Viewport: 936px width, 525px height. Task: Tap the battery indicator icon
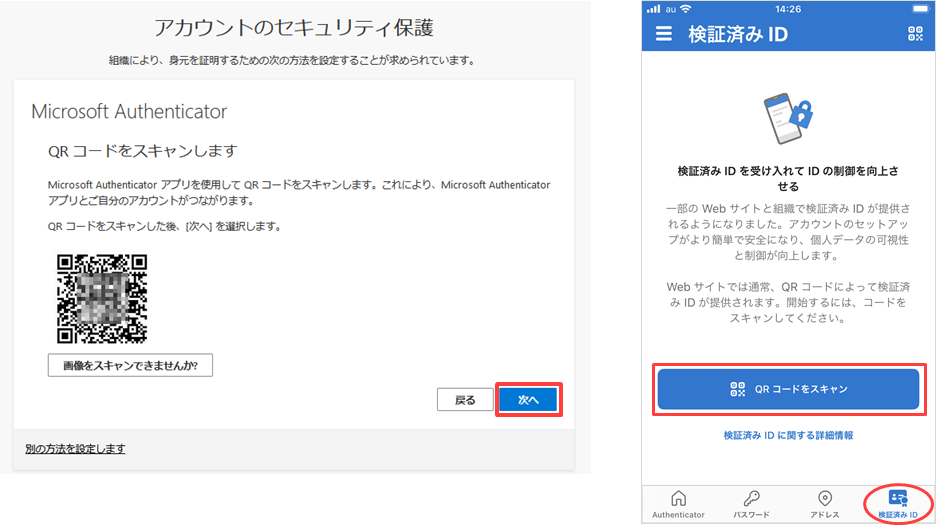920,9
